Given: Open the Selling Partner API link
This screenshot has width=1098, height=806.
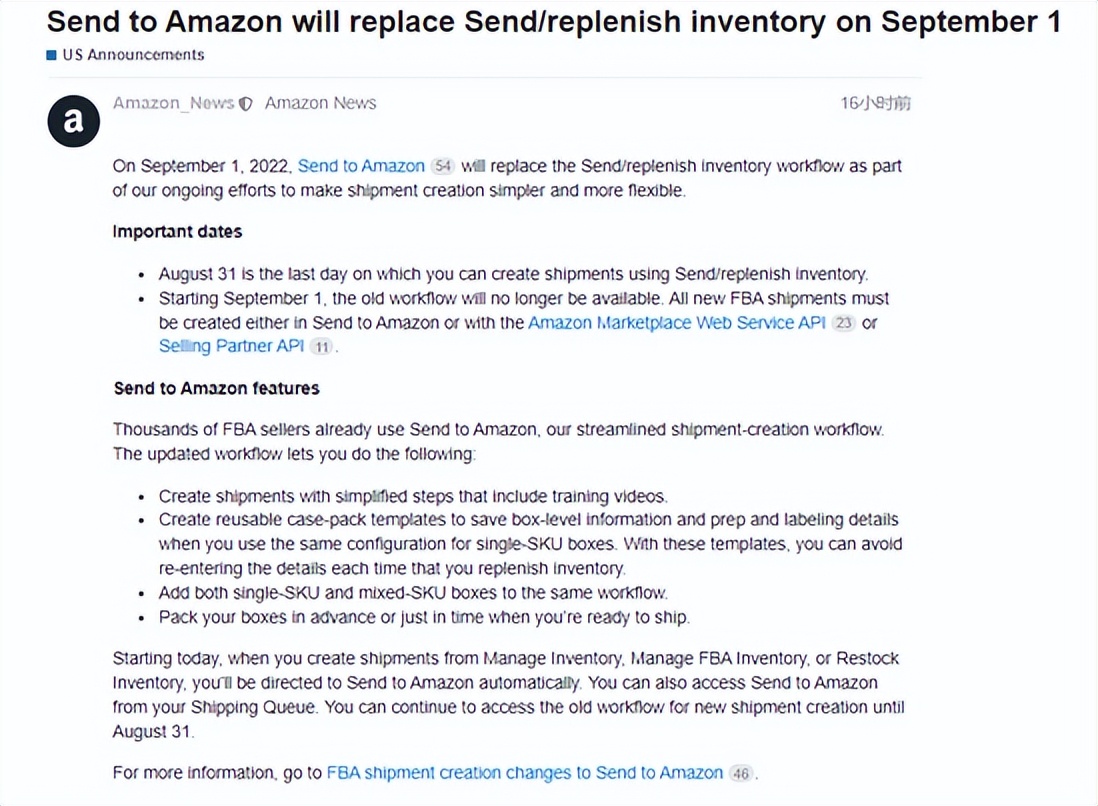Looking at the screenshot, I should pyautogui.click(x=231, y=346).
